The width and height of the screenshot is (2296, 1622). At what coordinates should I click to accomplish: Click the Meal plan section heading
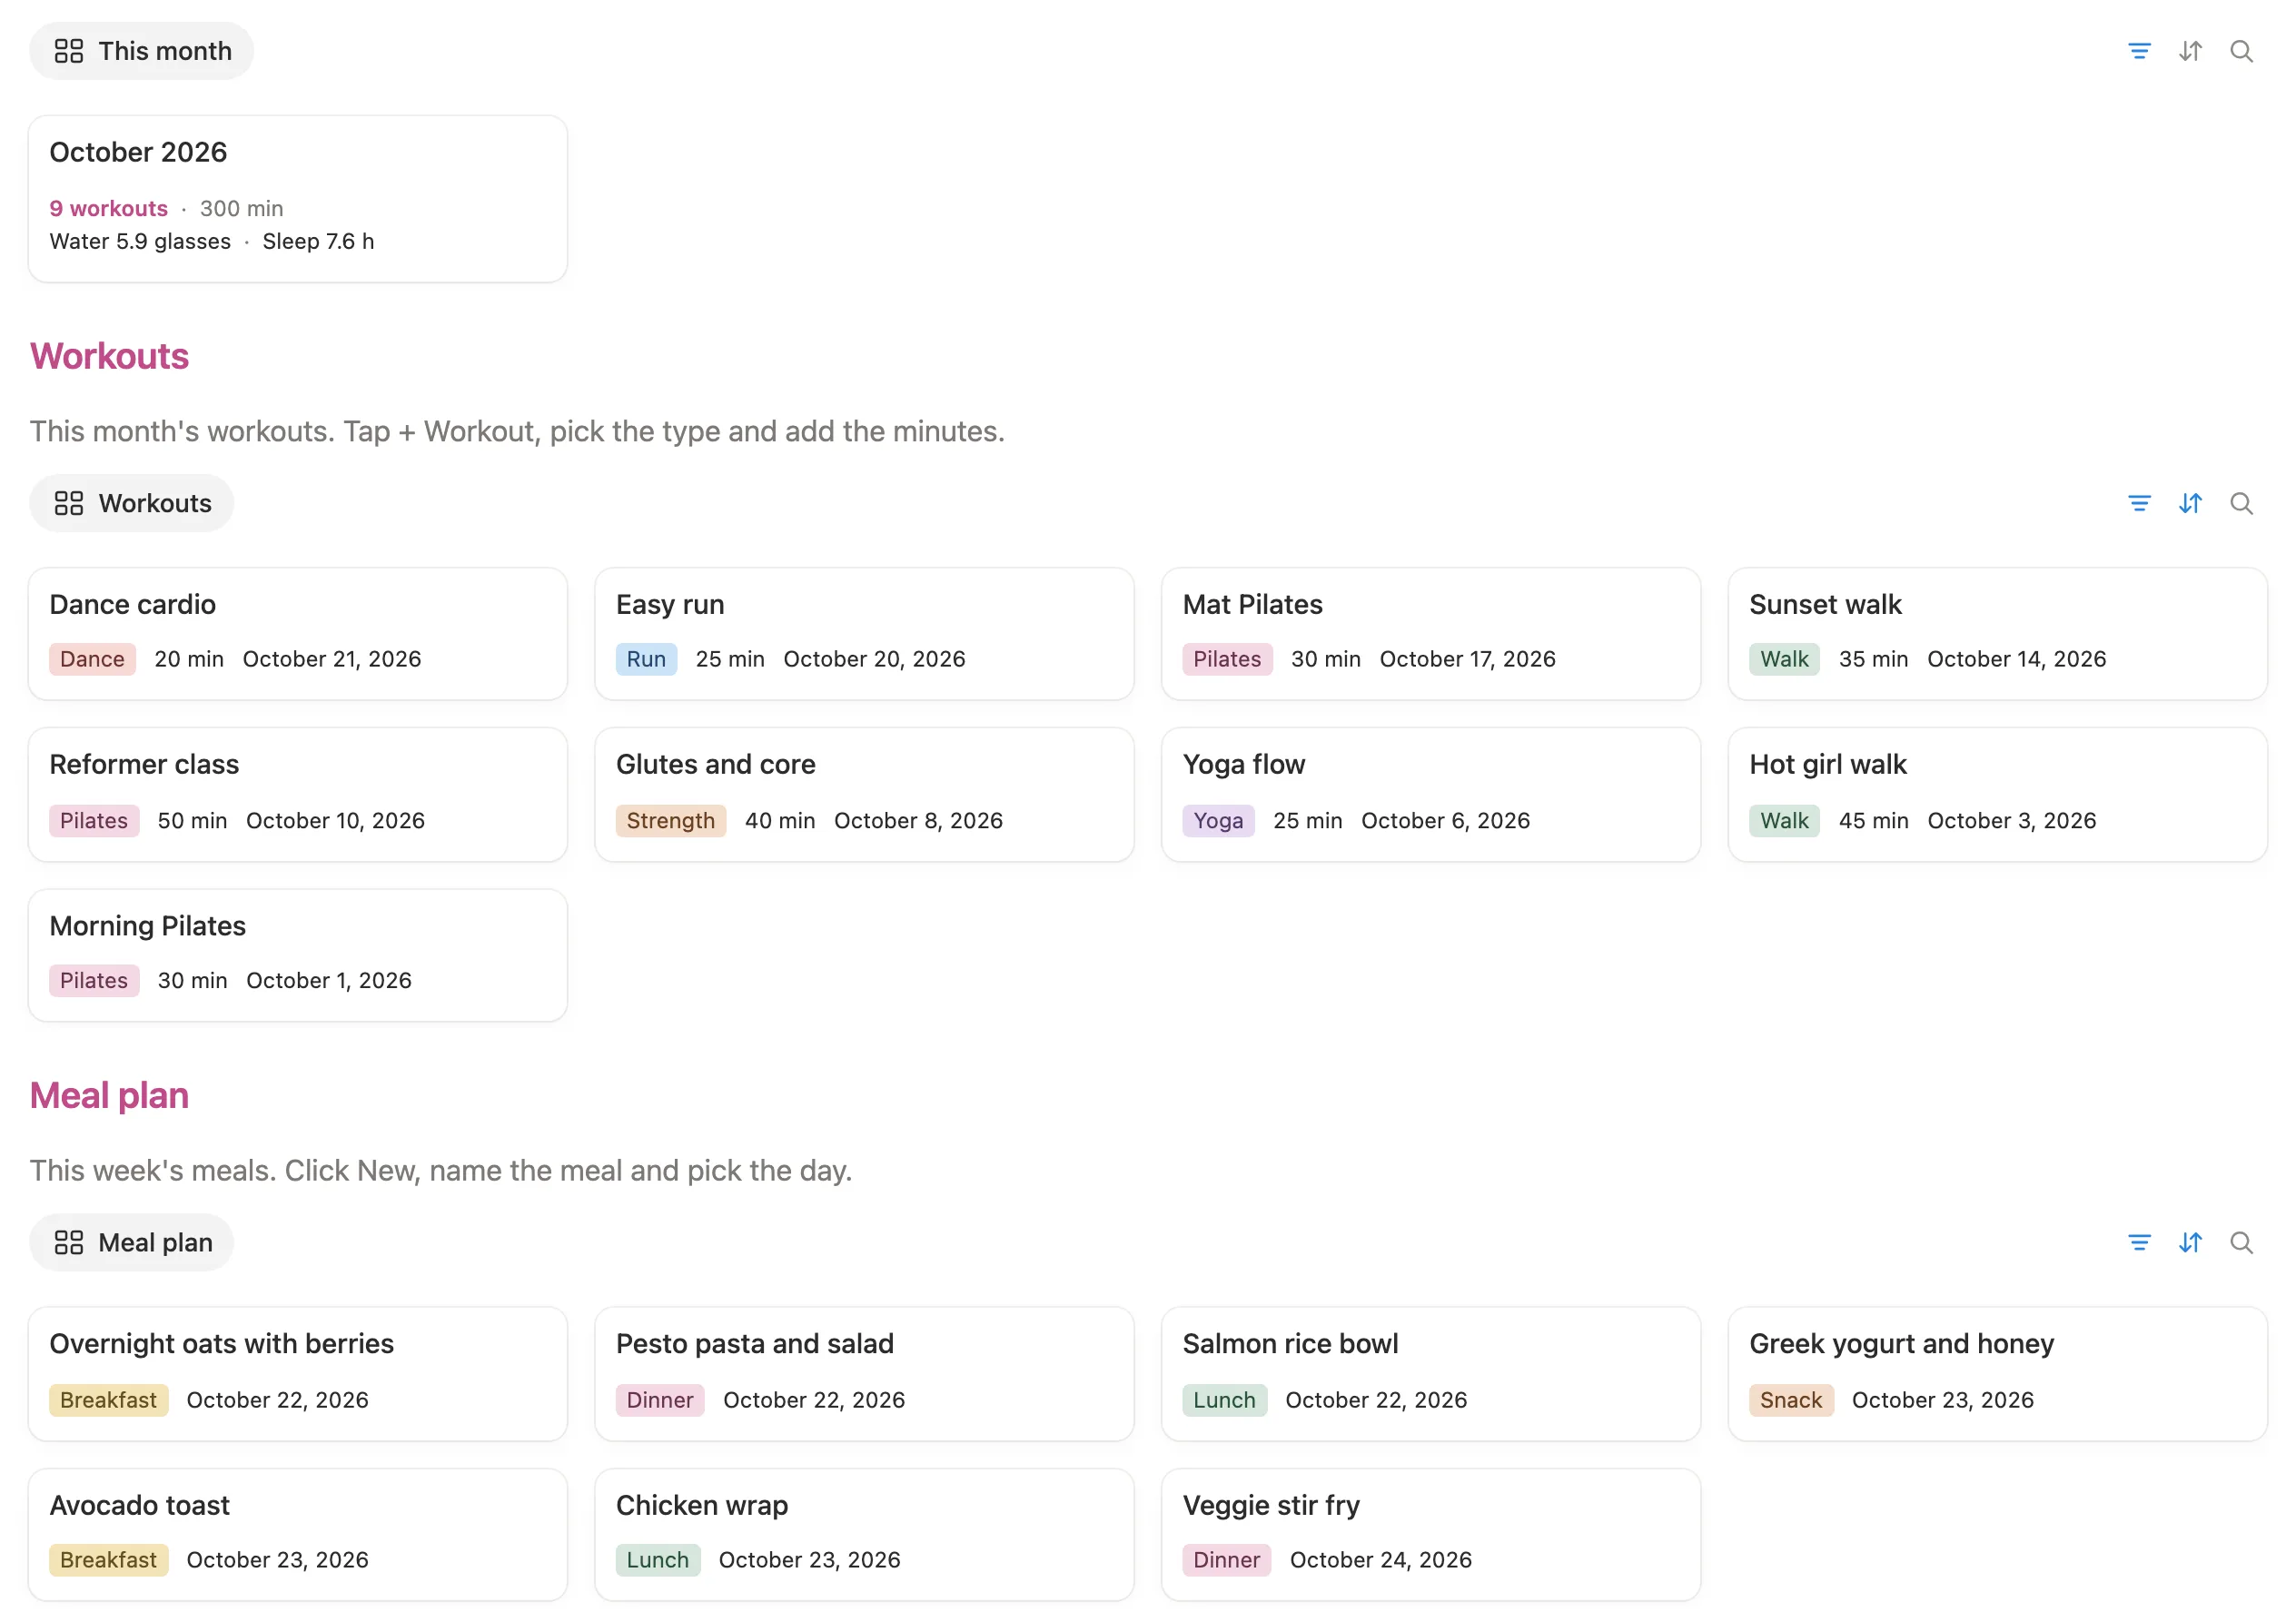pyautogui.click(x=109, y=1095)
